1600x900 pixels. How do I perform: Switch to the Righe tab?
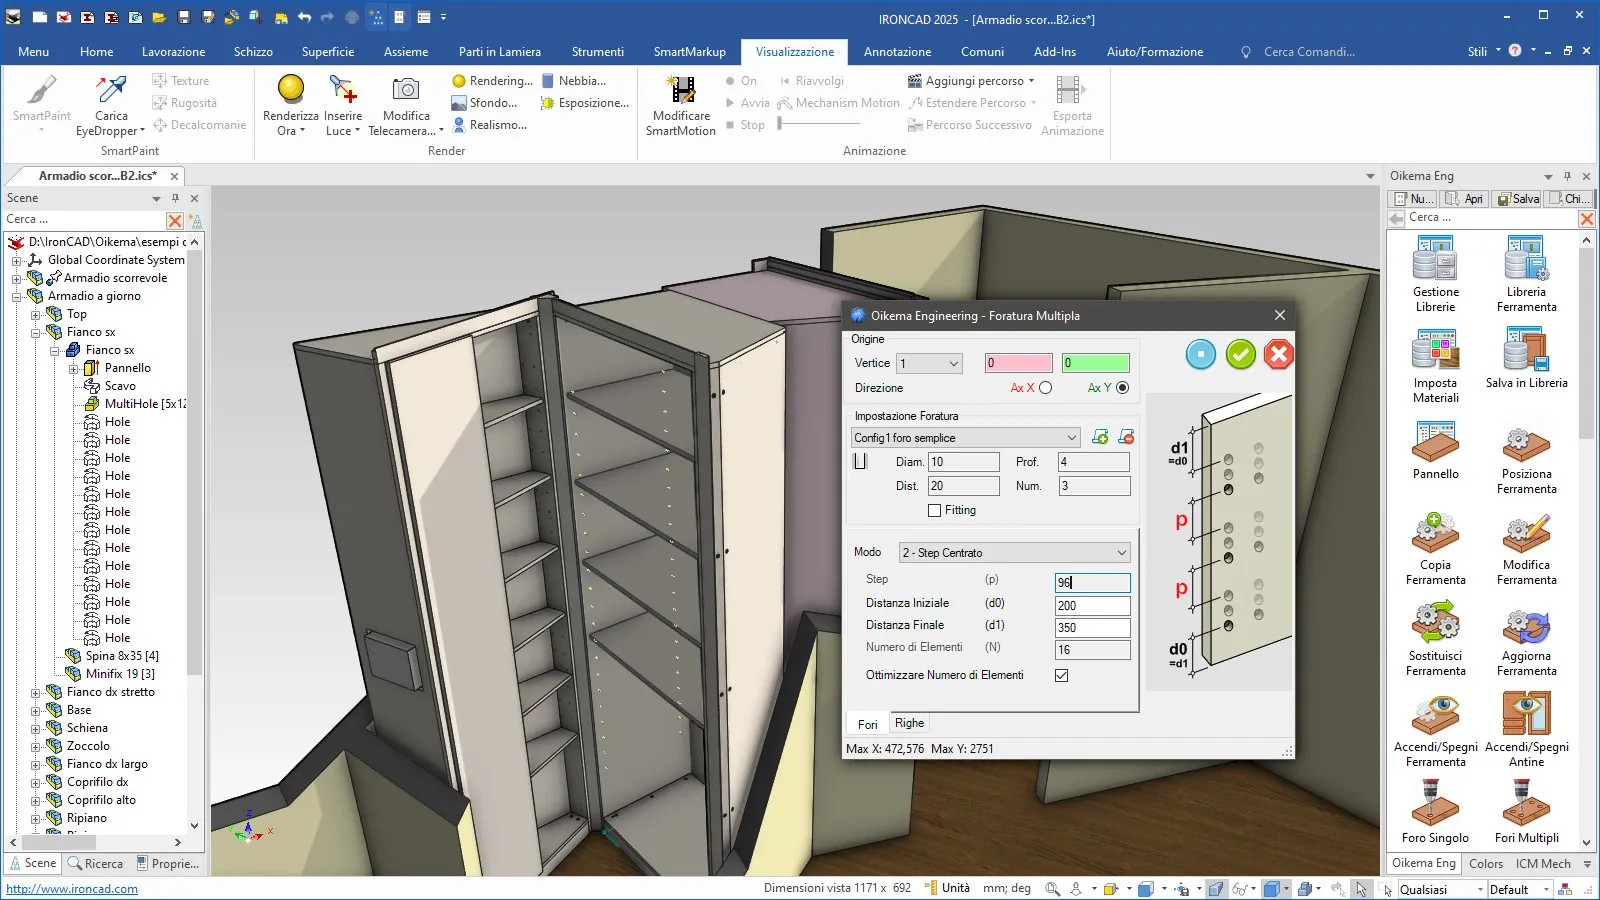(x=909, y=723)
